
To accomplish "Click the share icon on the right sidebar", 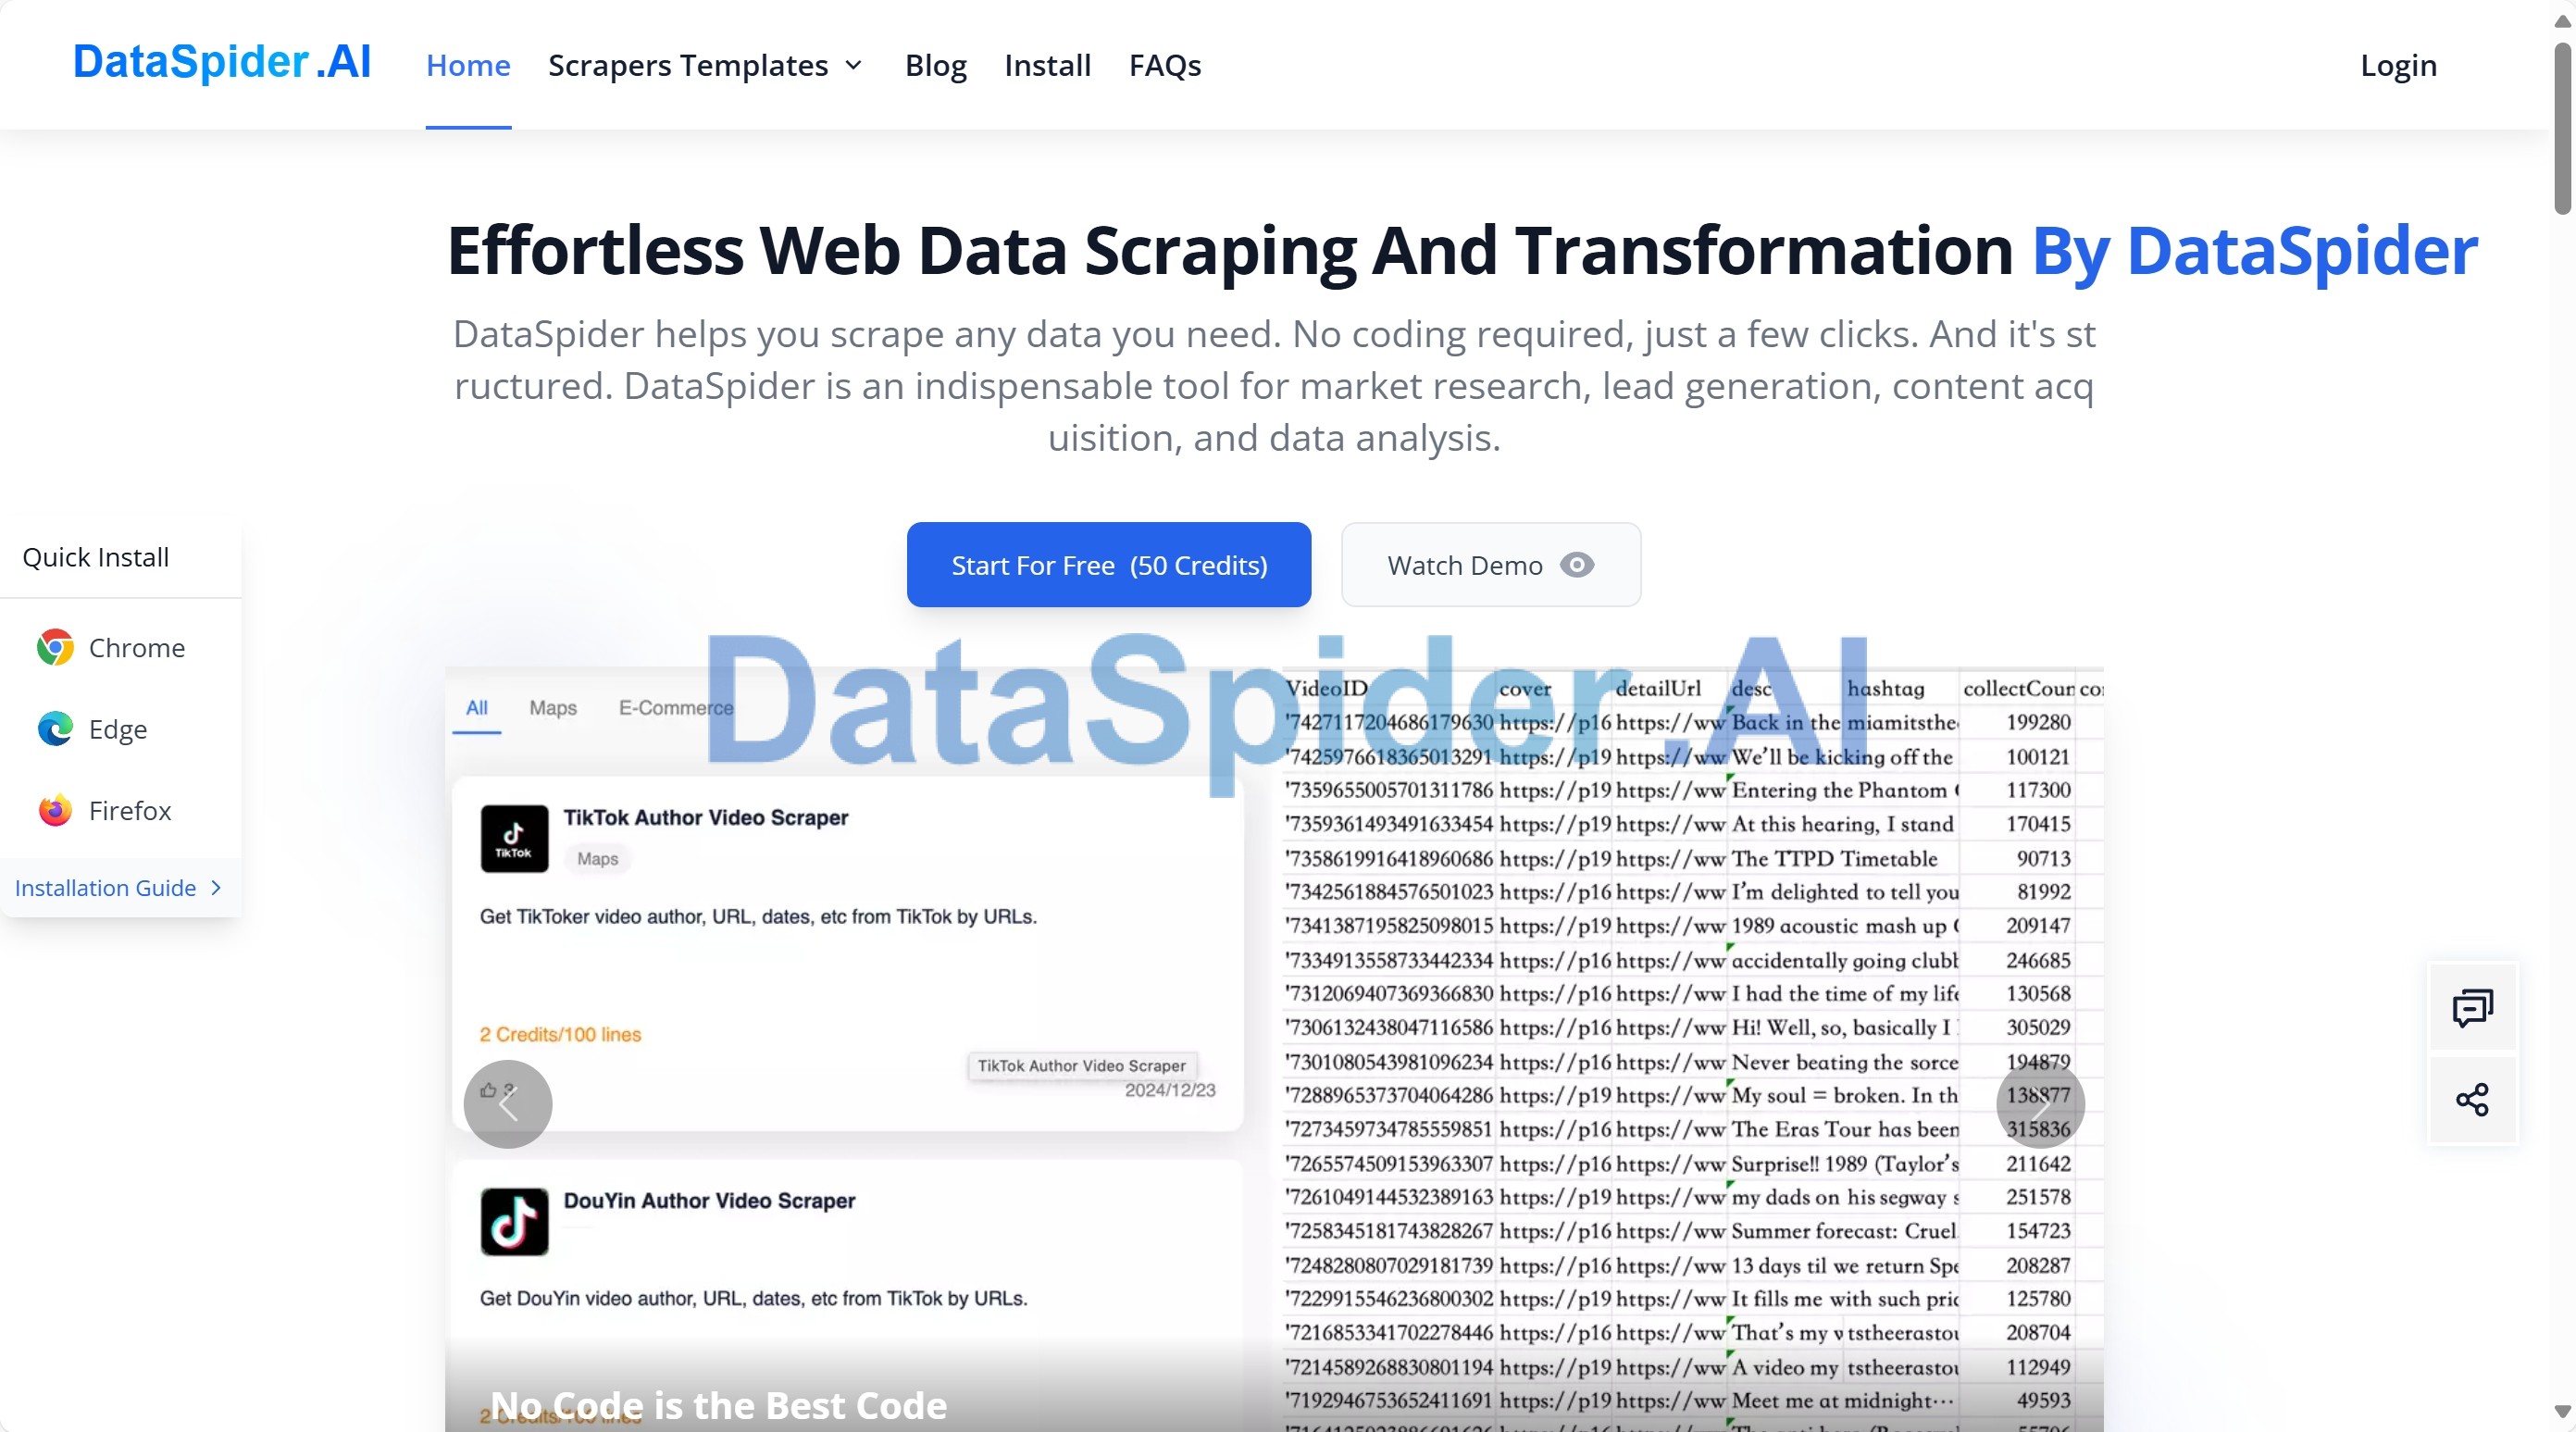I will (x=2472, y=1099).
